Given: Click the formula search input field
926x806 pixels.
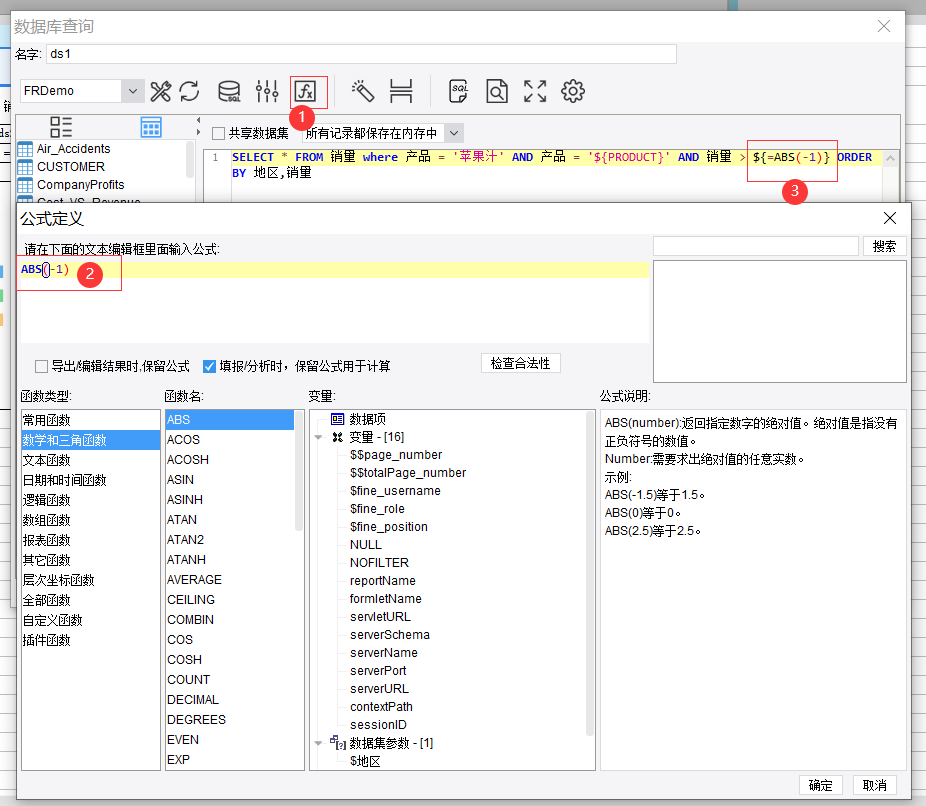Looking at the screenshot, I should (755, 246).
